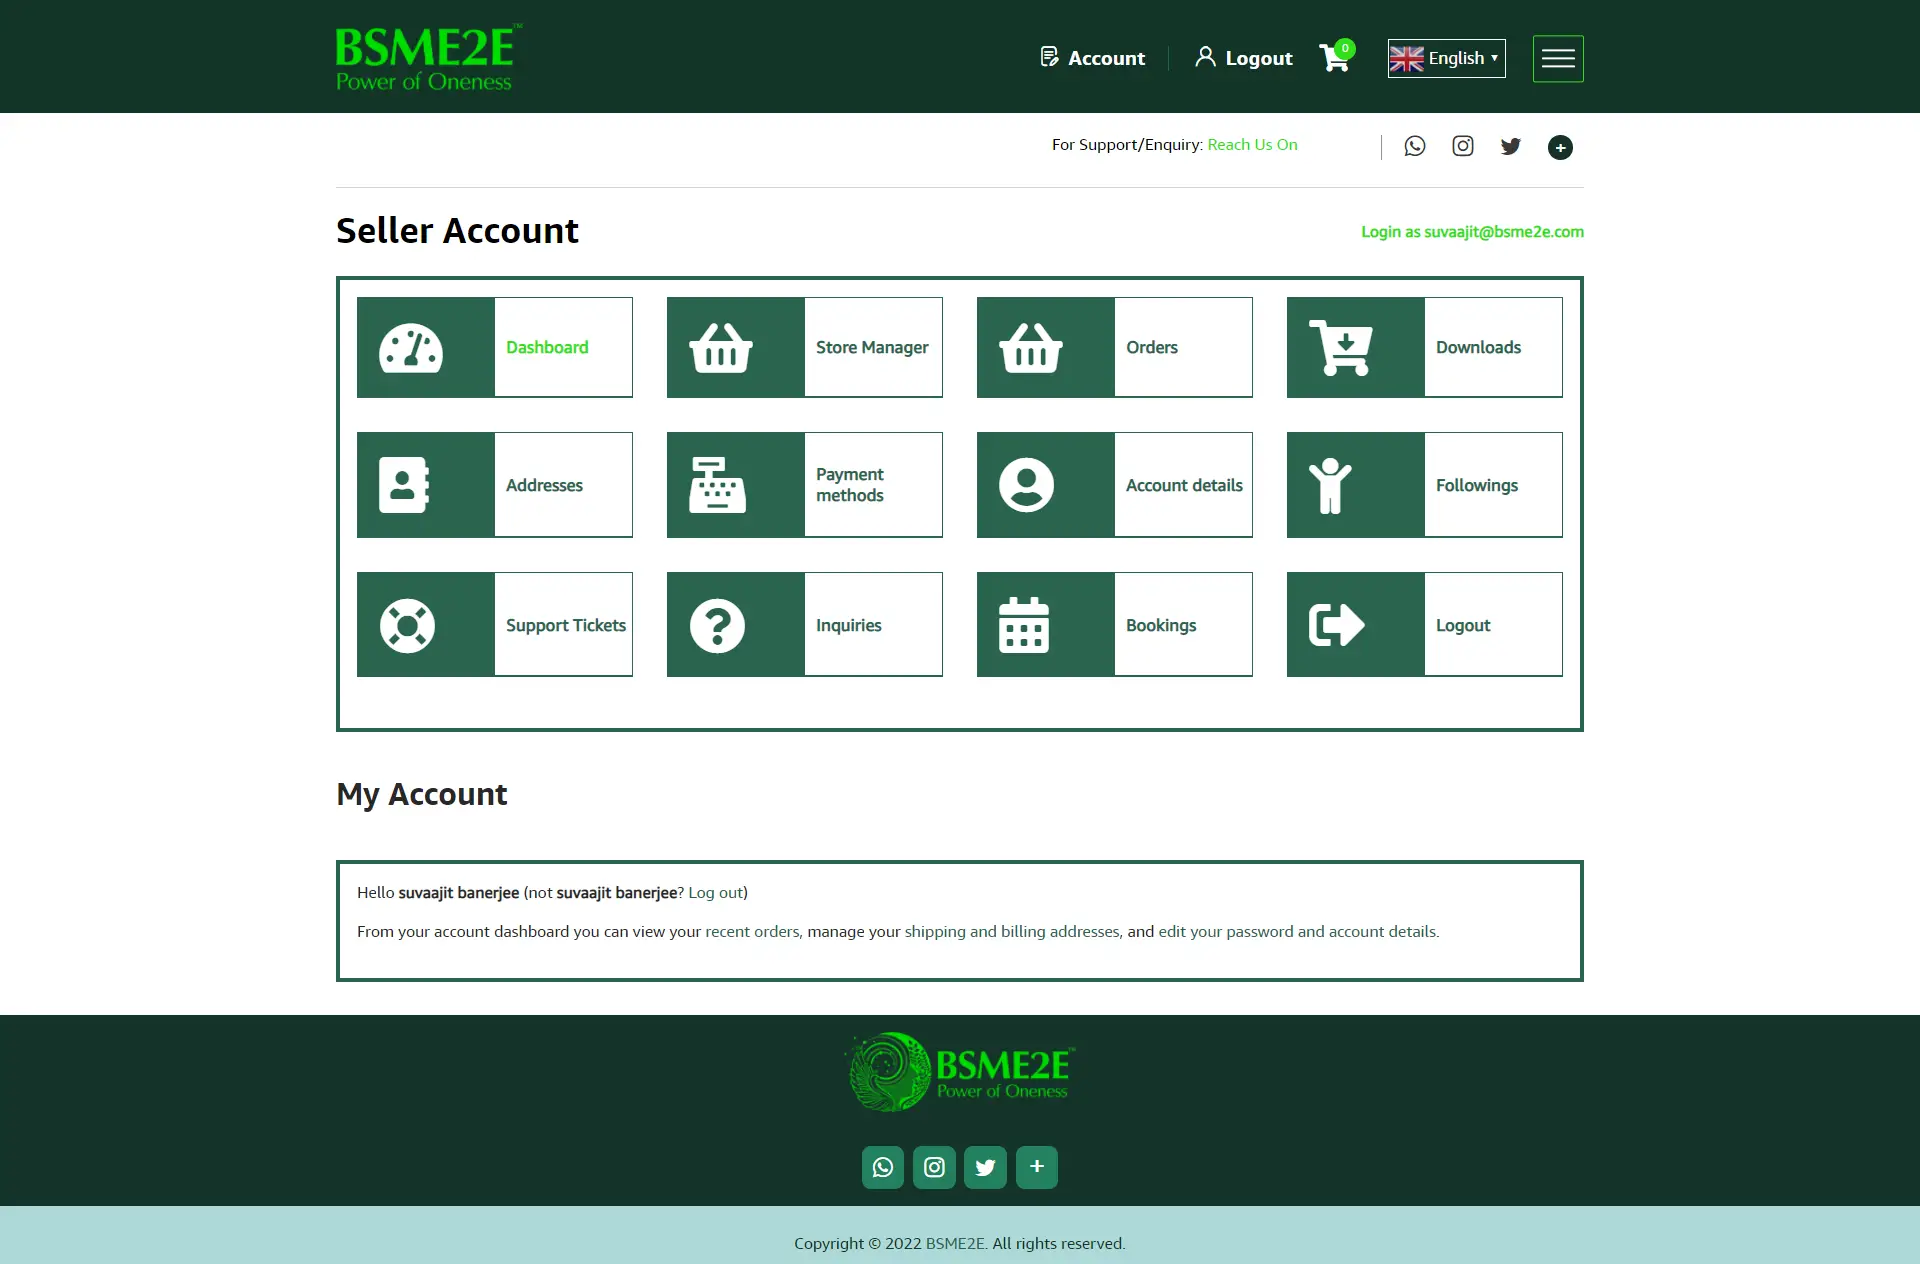
Task: Click the Downloads shopping cart icon
Action: tap(1340, 347)
